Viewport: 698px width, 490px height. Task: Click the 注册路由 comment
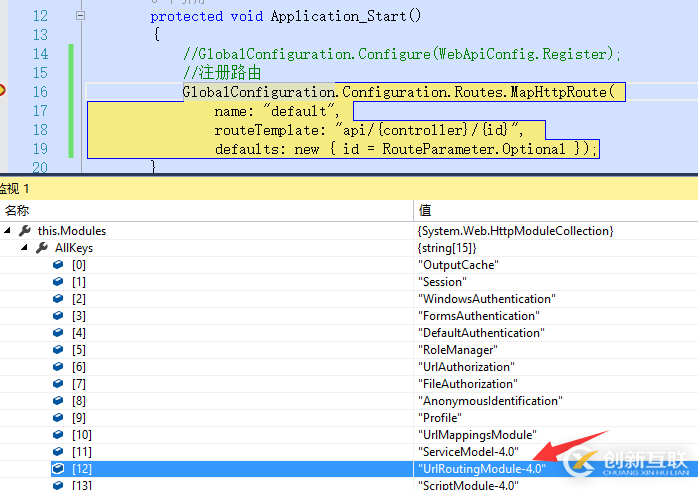(x=222, y=73)
